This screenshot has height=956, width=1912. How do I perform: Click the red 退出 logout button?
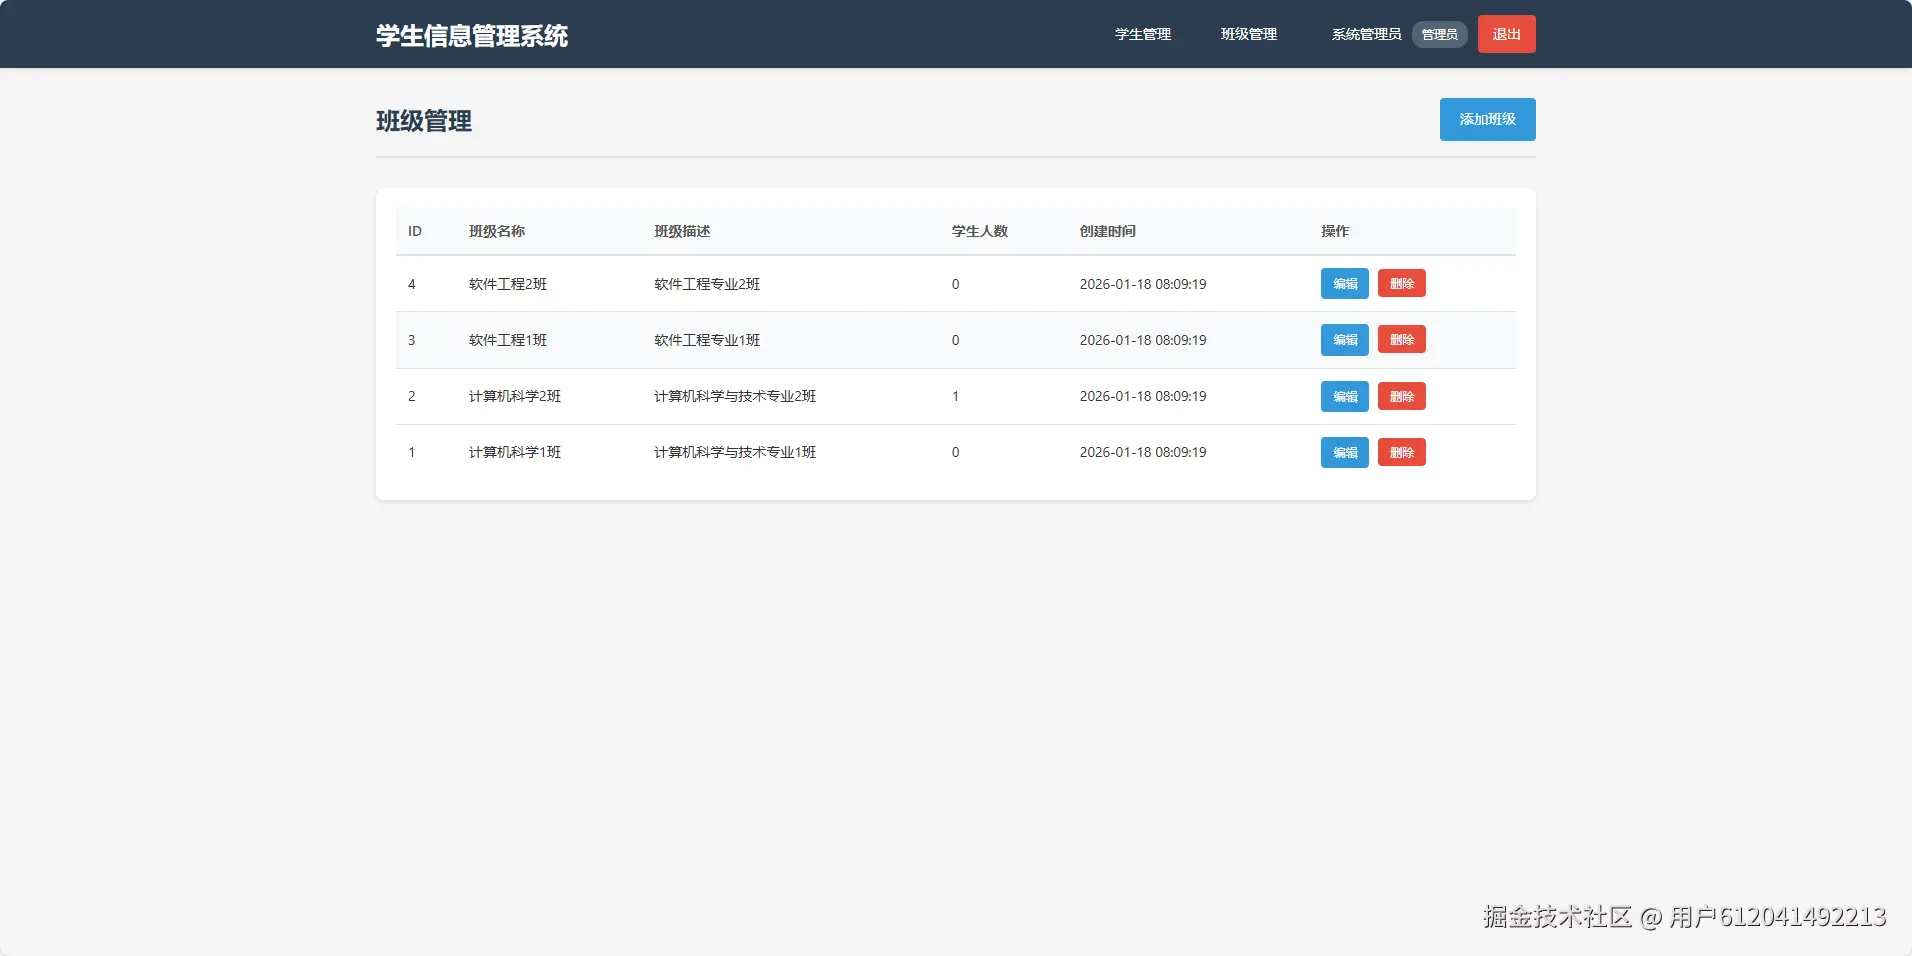pyautogui.click(x=1506, y=33)
